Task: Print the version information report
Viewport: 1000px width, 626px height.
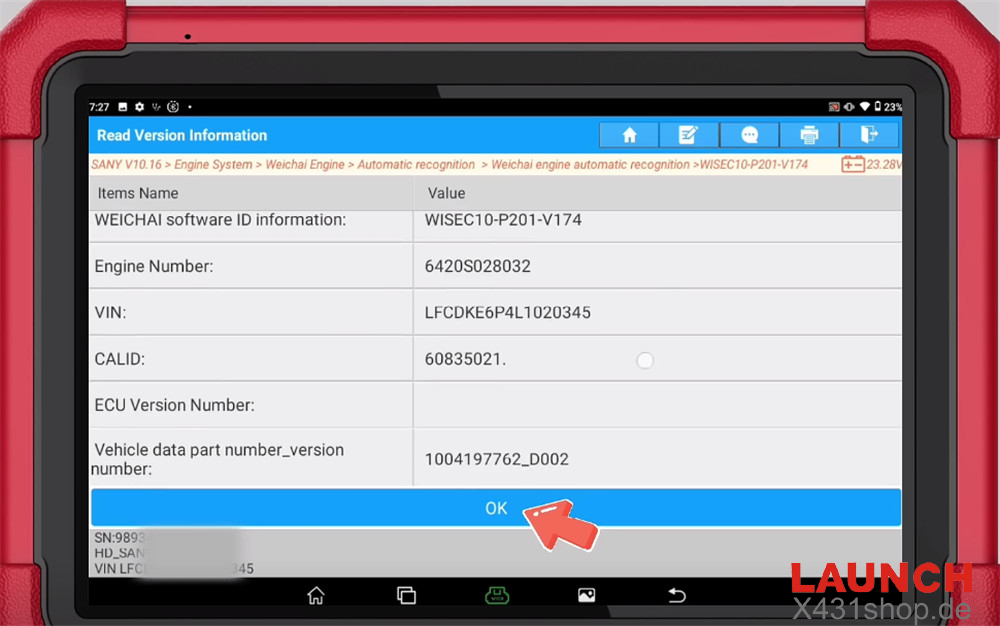Action: (x=809, y=135)
